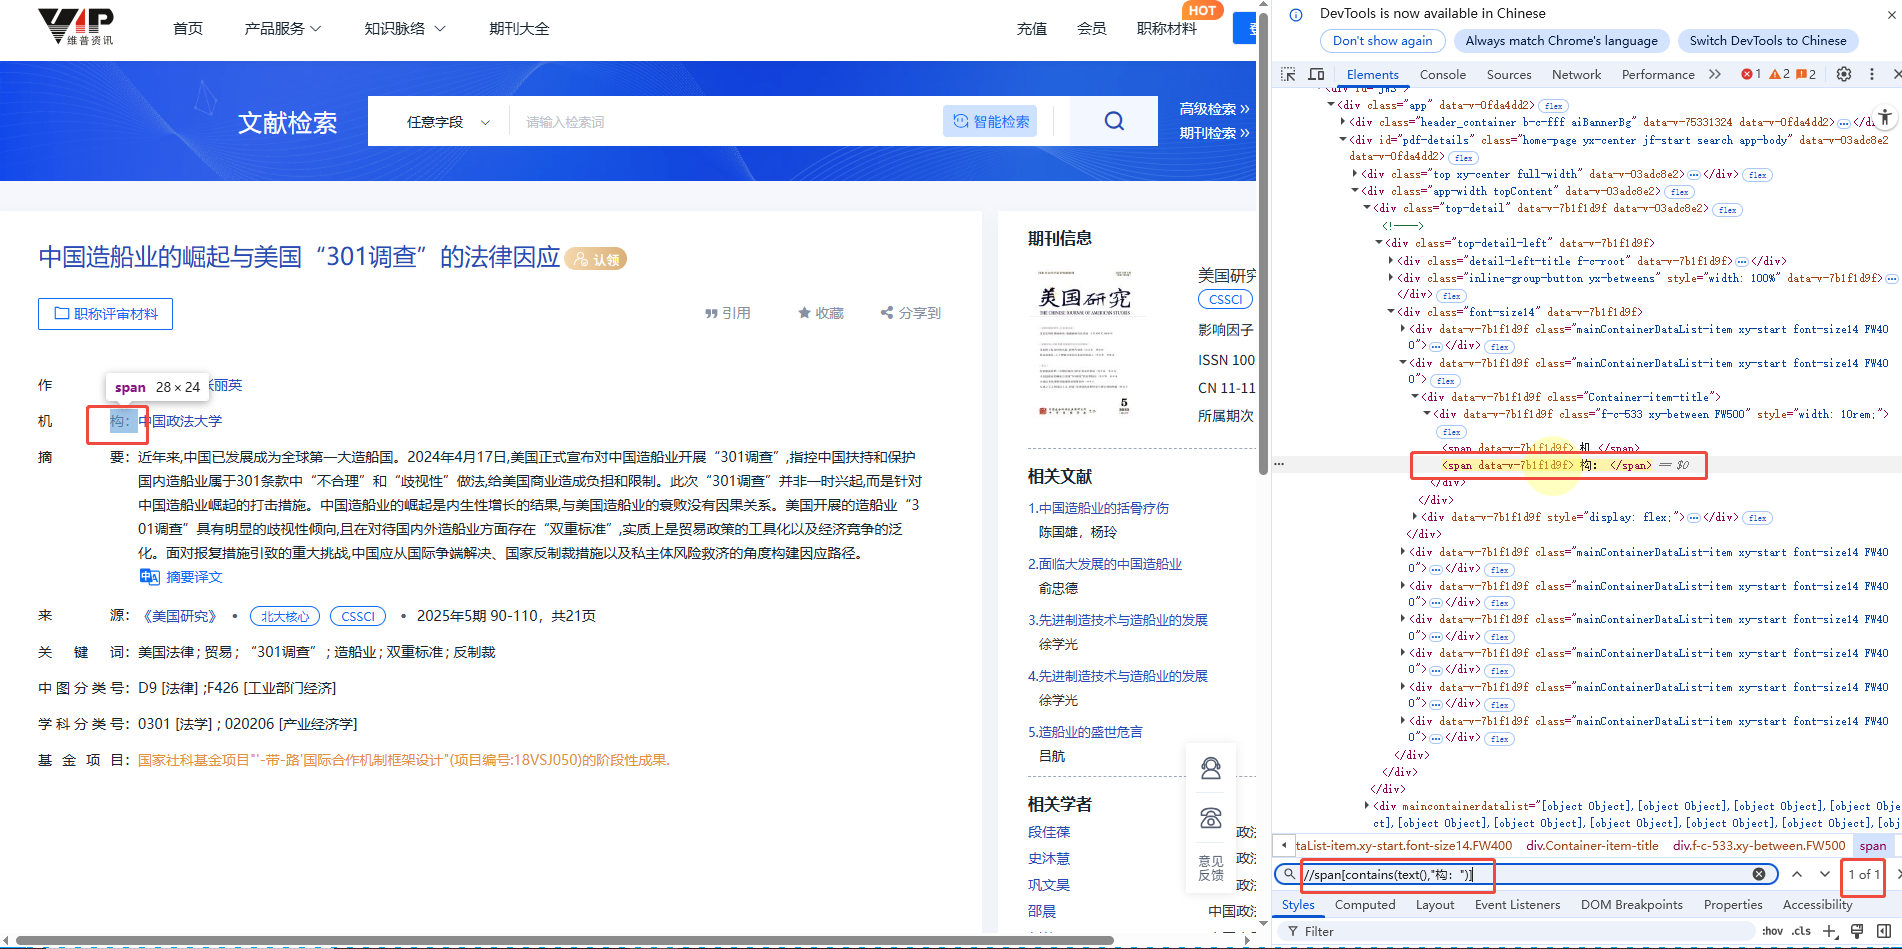Collapse the "Container-item-title" div node
The height and width of the screenshot is (949, 1902).
click(x=1415, y=397)
